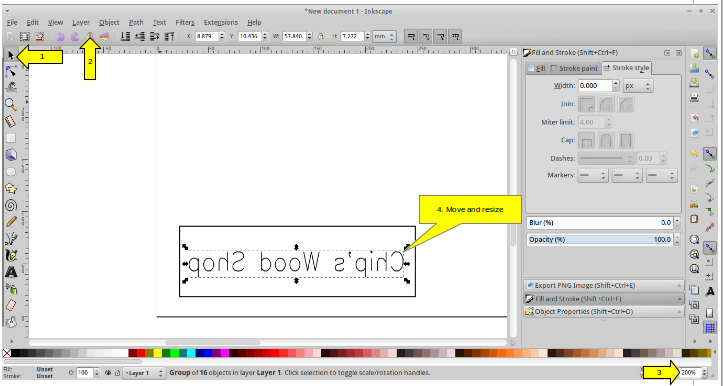Select the Pencil freehand tool
Image resolution: width=723 pixels, height=386 pixels.
point(11,222)
